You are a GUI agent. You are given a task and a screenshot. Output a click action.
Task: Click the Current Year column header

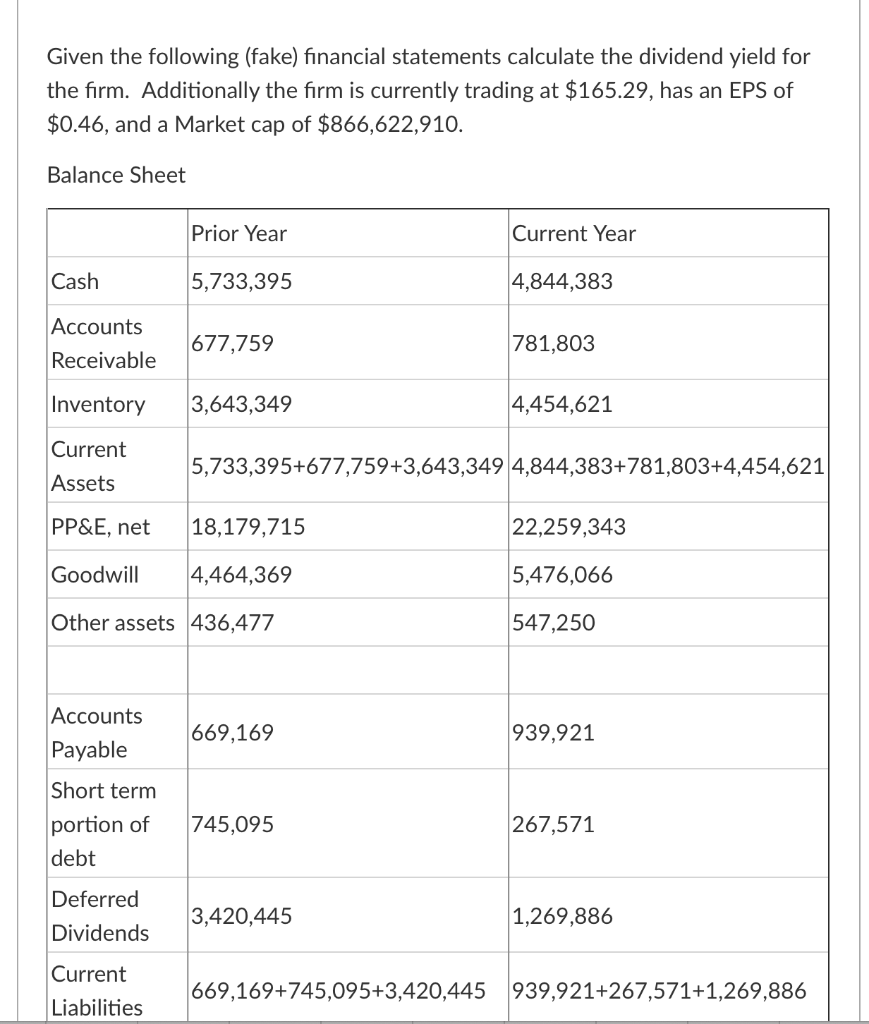tap(573, 233)
